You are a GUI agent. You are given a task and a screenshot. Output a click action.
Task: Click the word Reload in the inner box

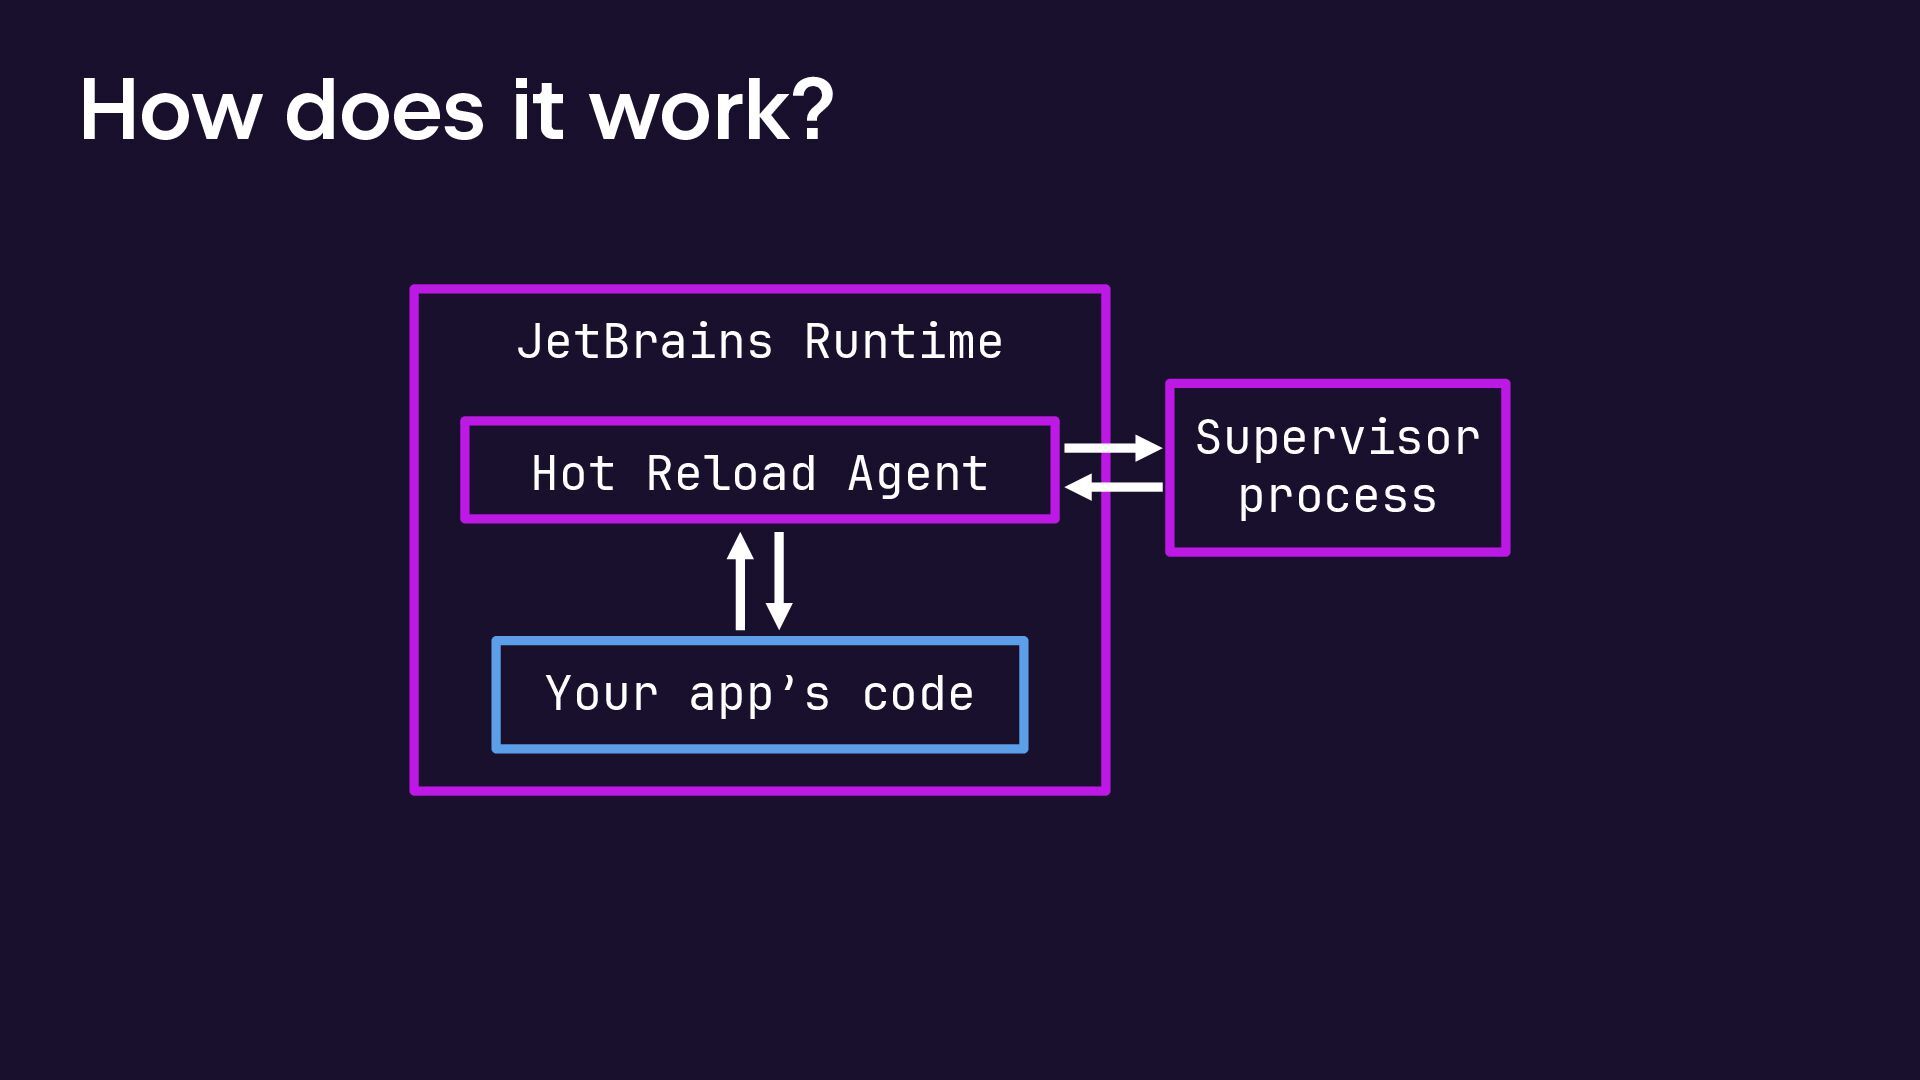(731, 473)
